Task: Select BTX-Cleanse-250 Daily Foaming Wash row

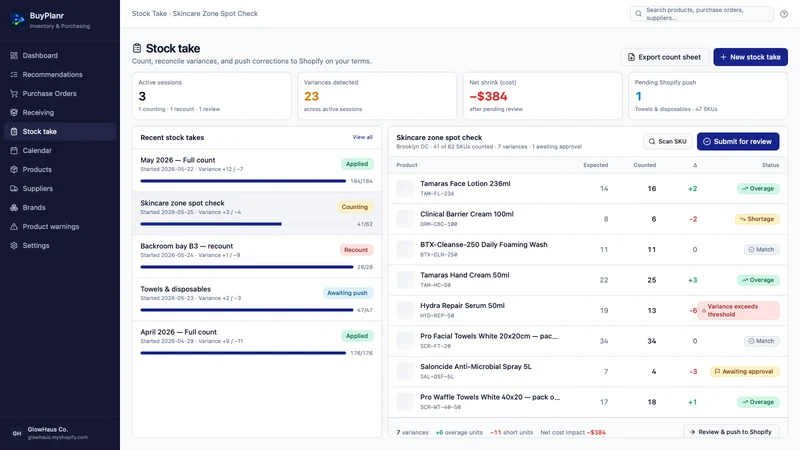Action: [x=588, y=249]
